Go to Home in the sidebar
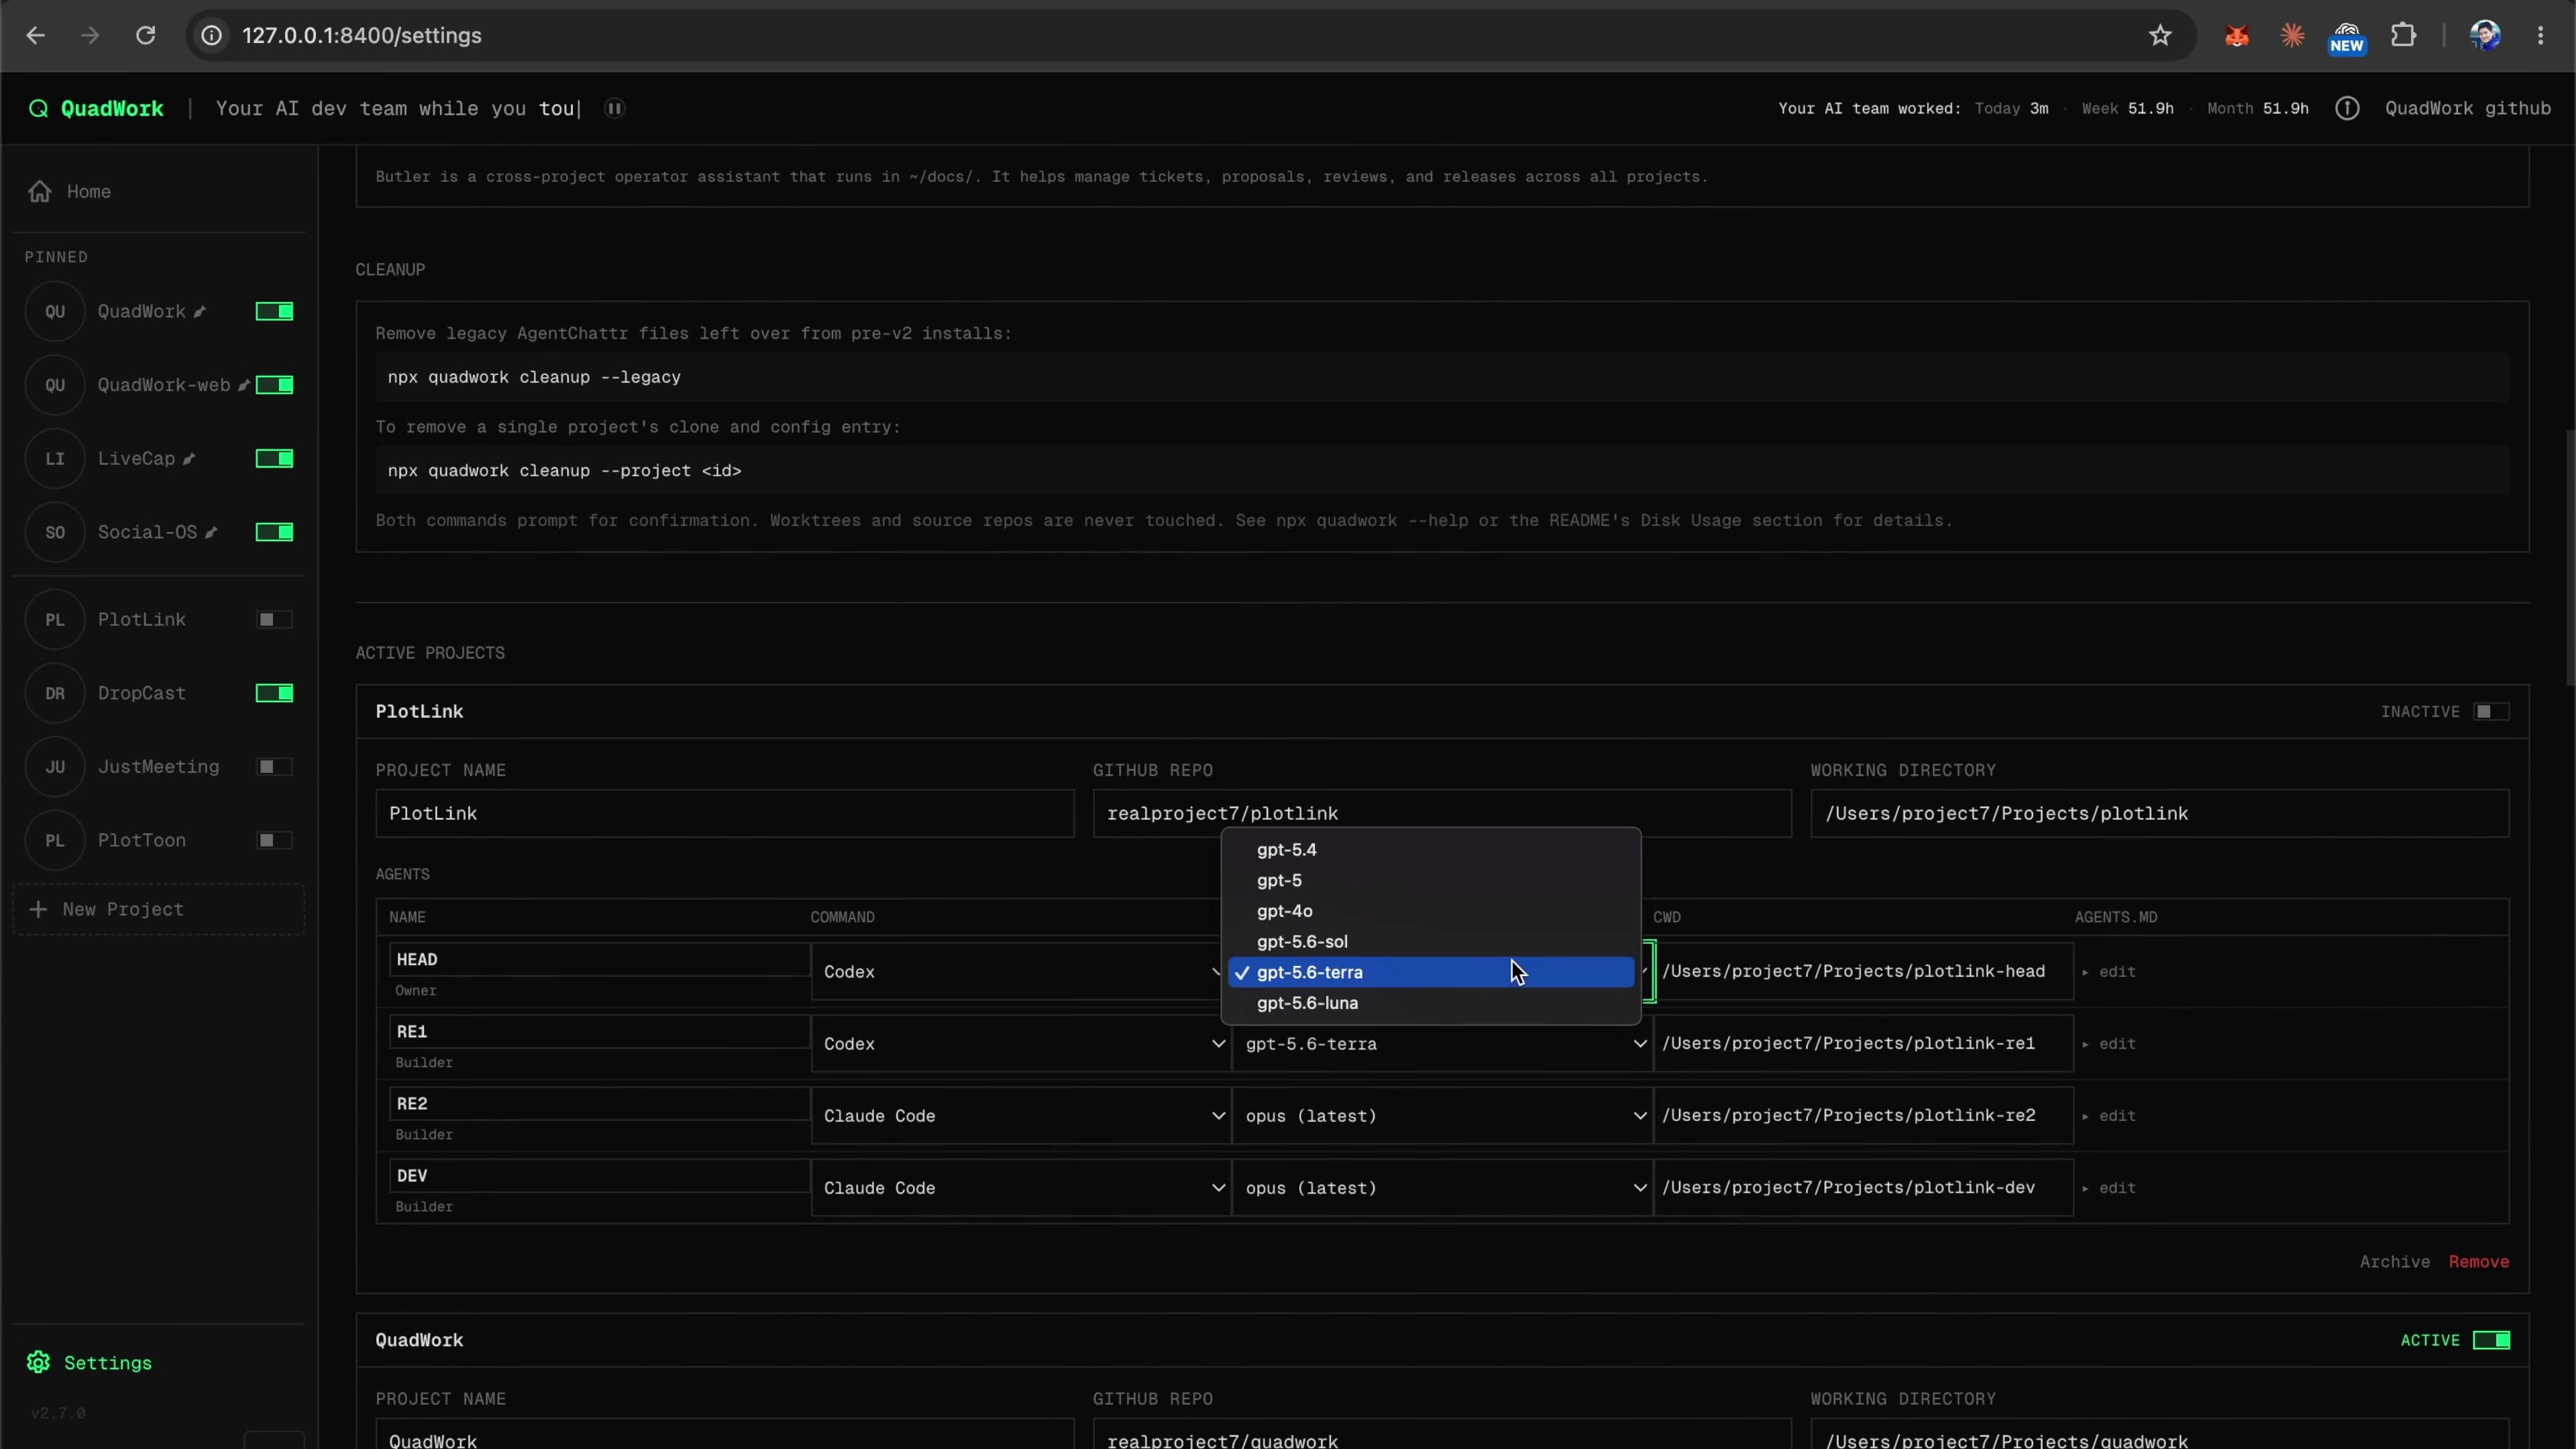Image resolution: width=2576 pixels, height=1449 pixels. [70, 191]
